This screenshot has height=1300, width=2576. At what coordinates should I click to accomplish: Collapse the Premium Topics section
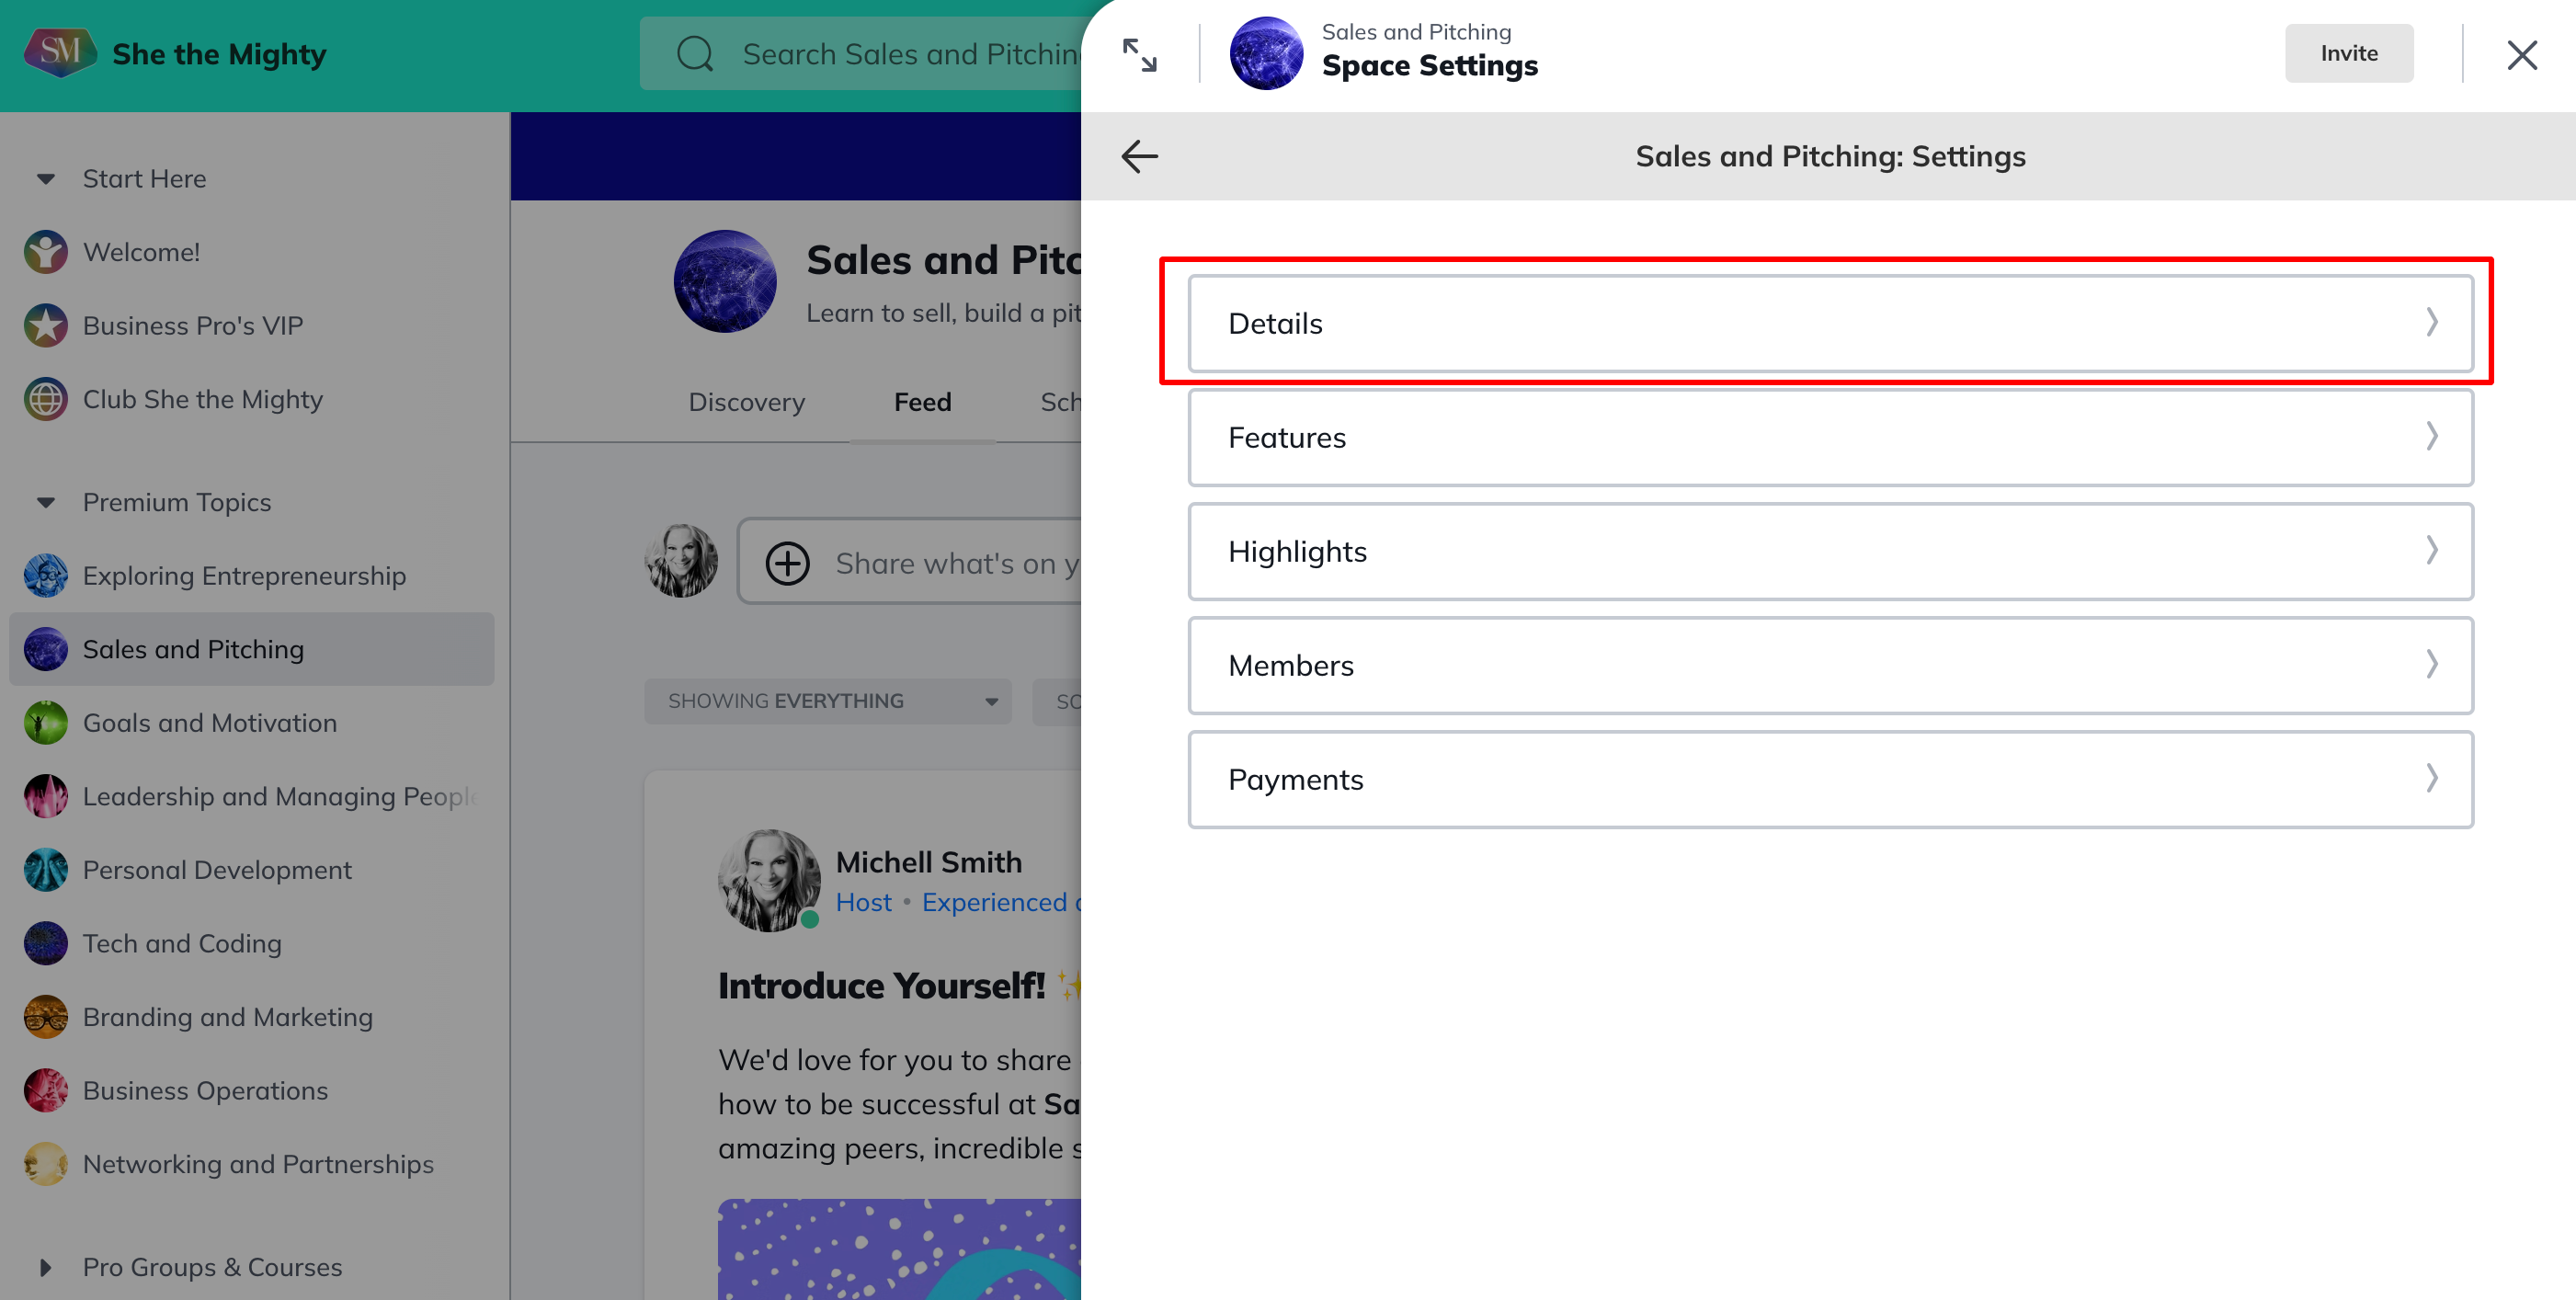tap(46, 502)
